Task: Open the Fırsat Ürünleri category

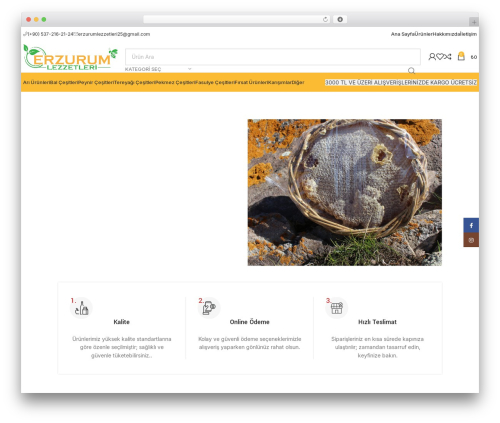Action: [x=251, y=82]
